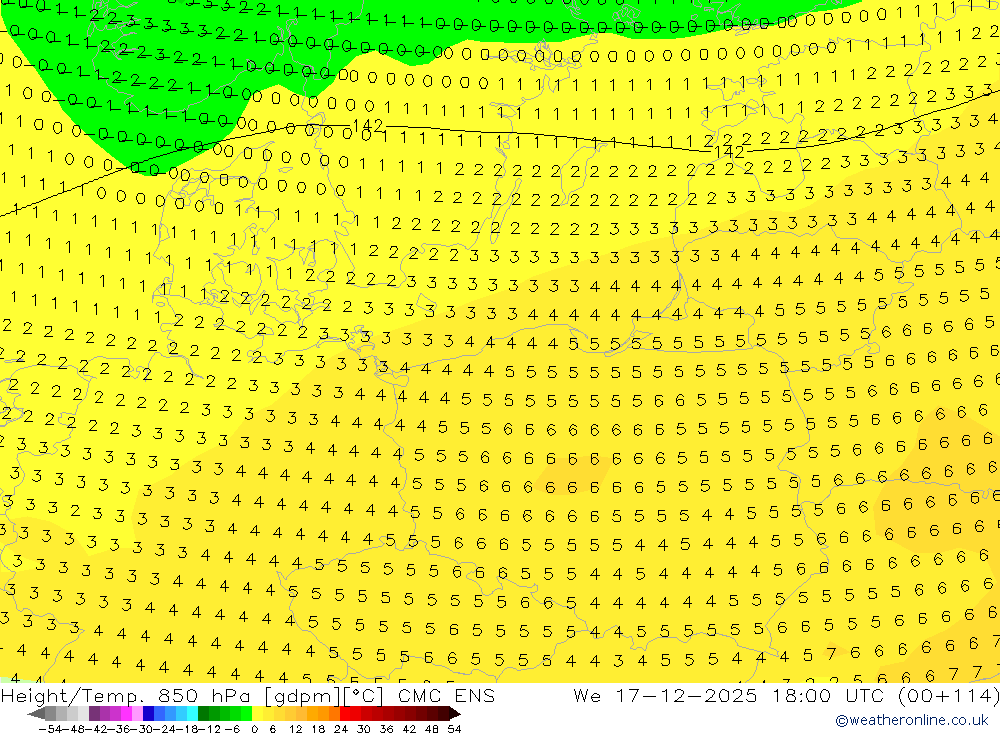Viewport: 1000px width, 733px height.
Task: Click the [gdpm] units label
Action: click(x=302, y=696)
